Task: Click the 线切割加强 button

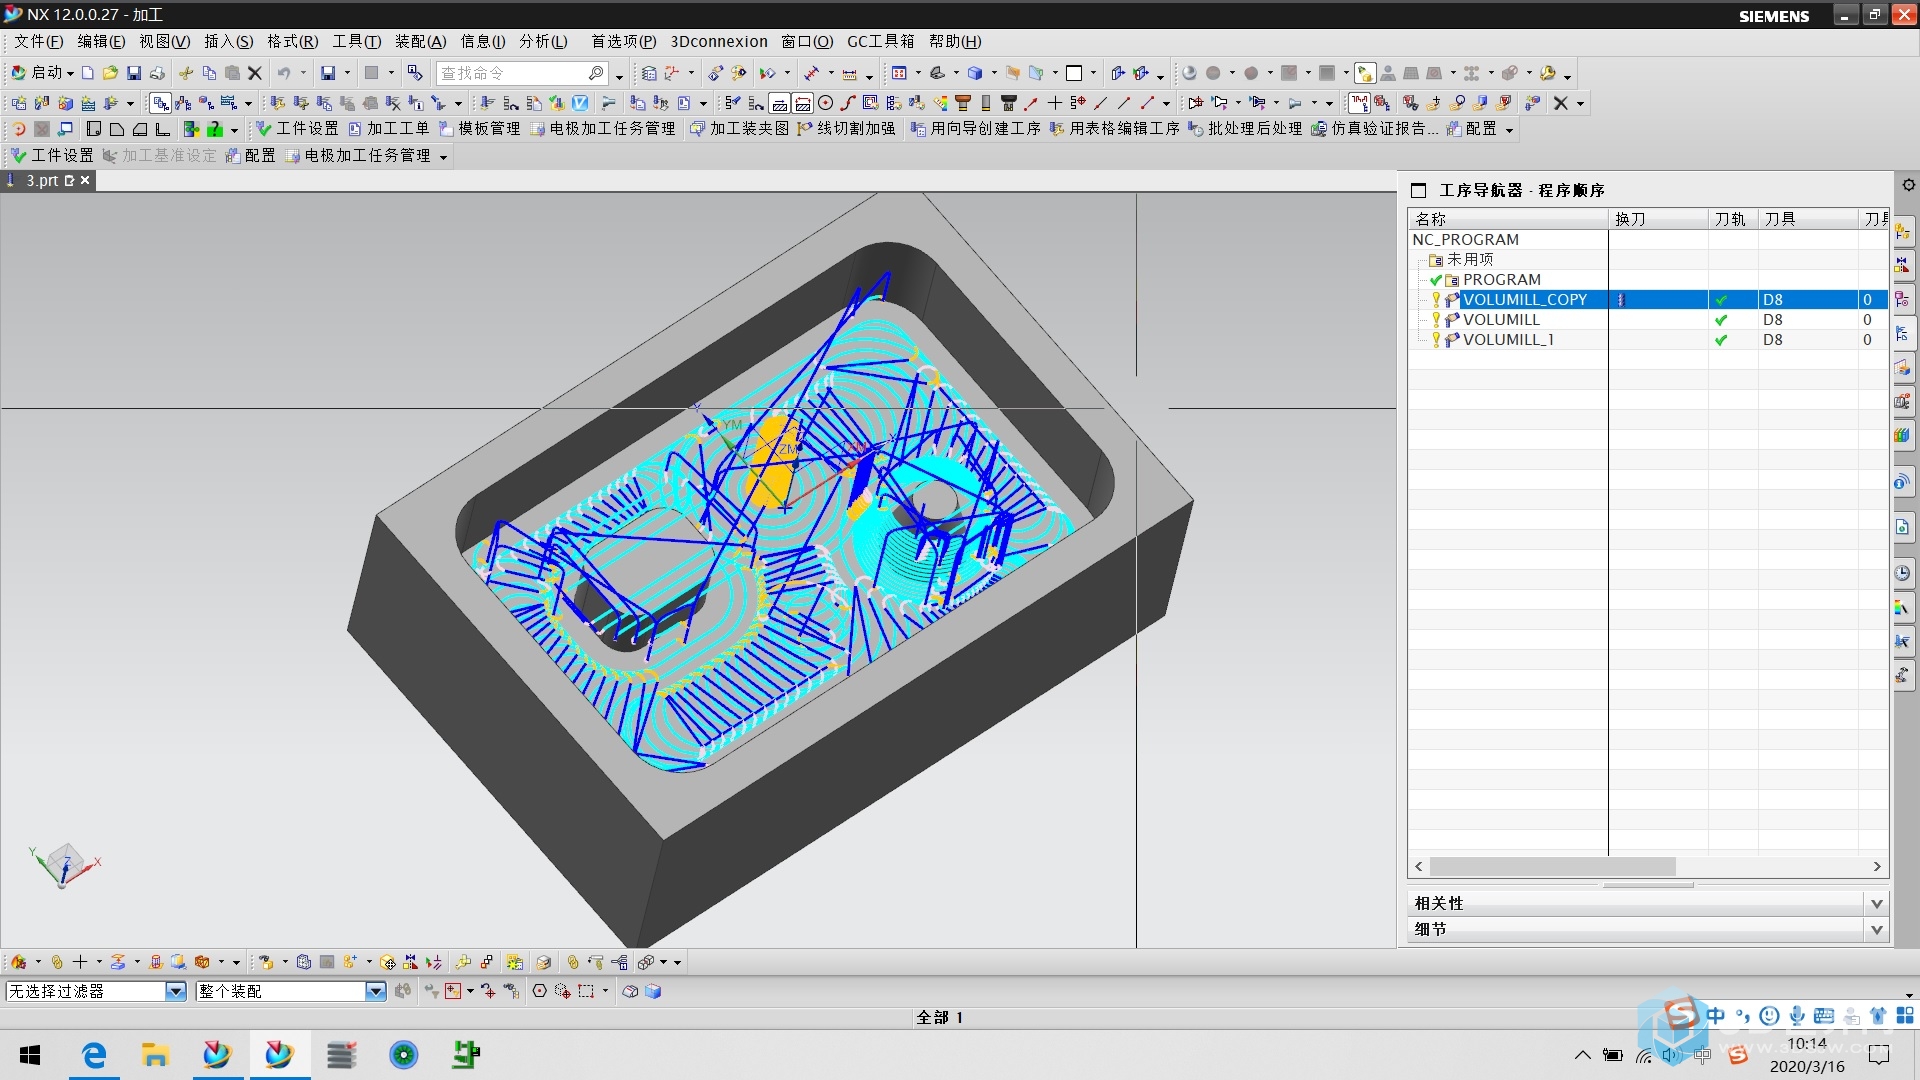Action: point(846,129)
